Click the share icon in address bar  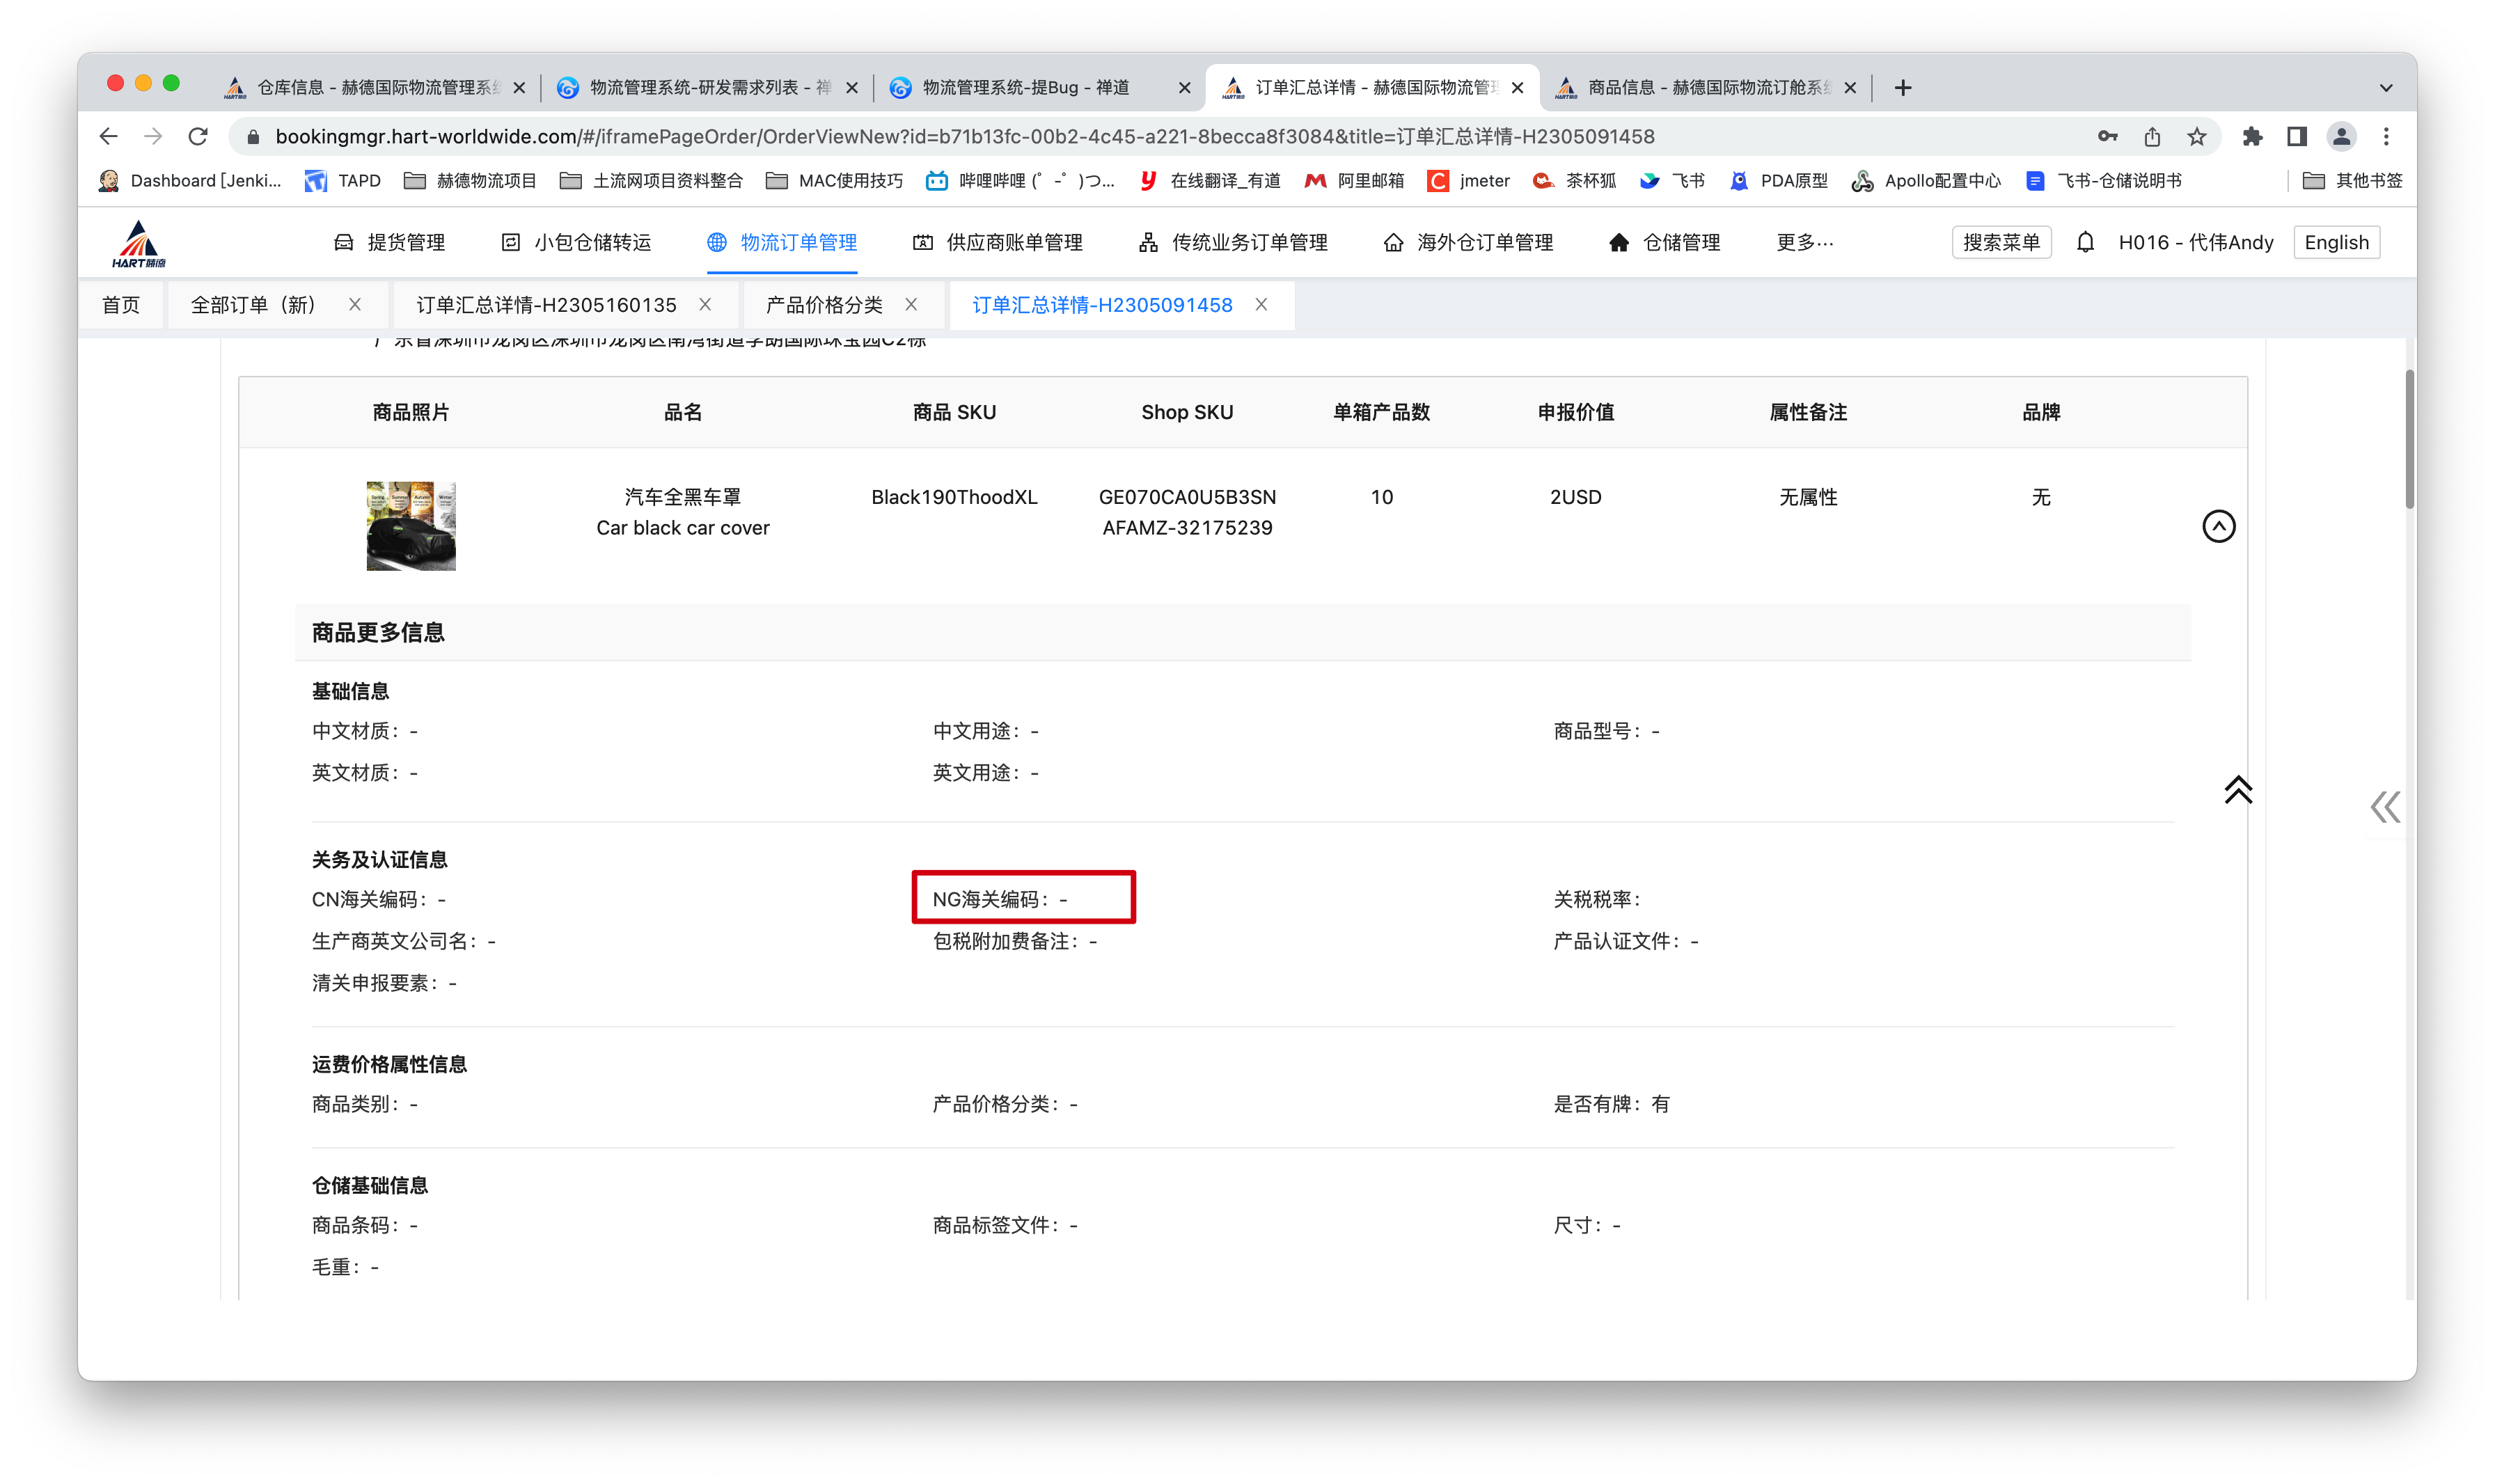(2152, 136)
